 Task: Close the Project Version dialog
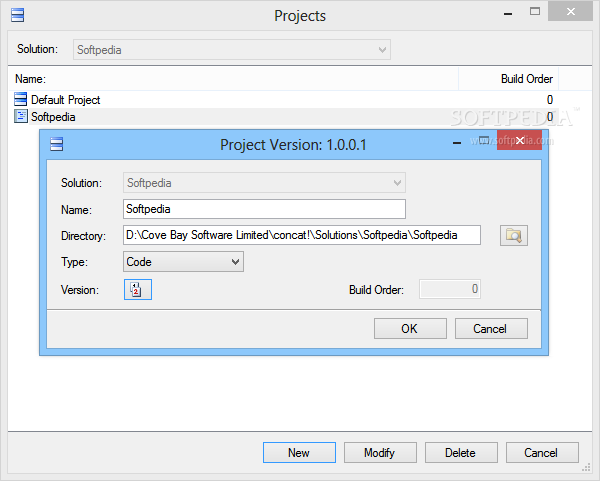(519, 140)
